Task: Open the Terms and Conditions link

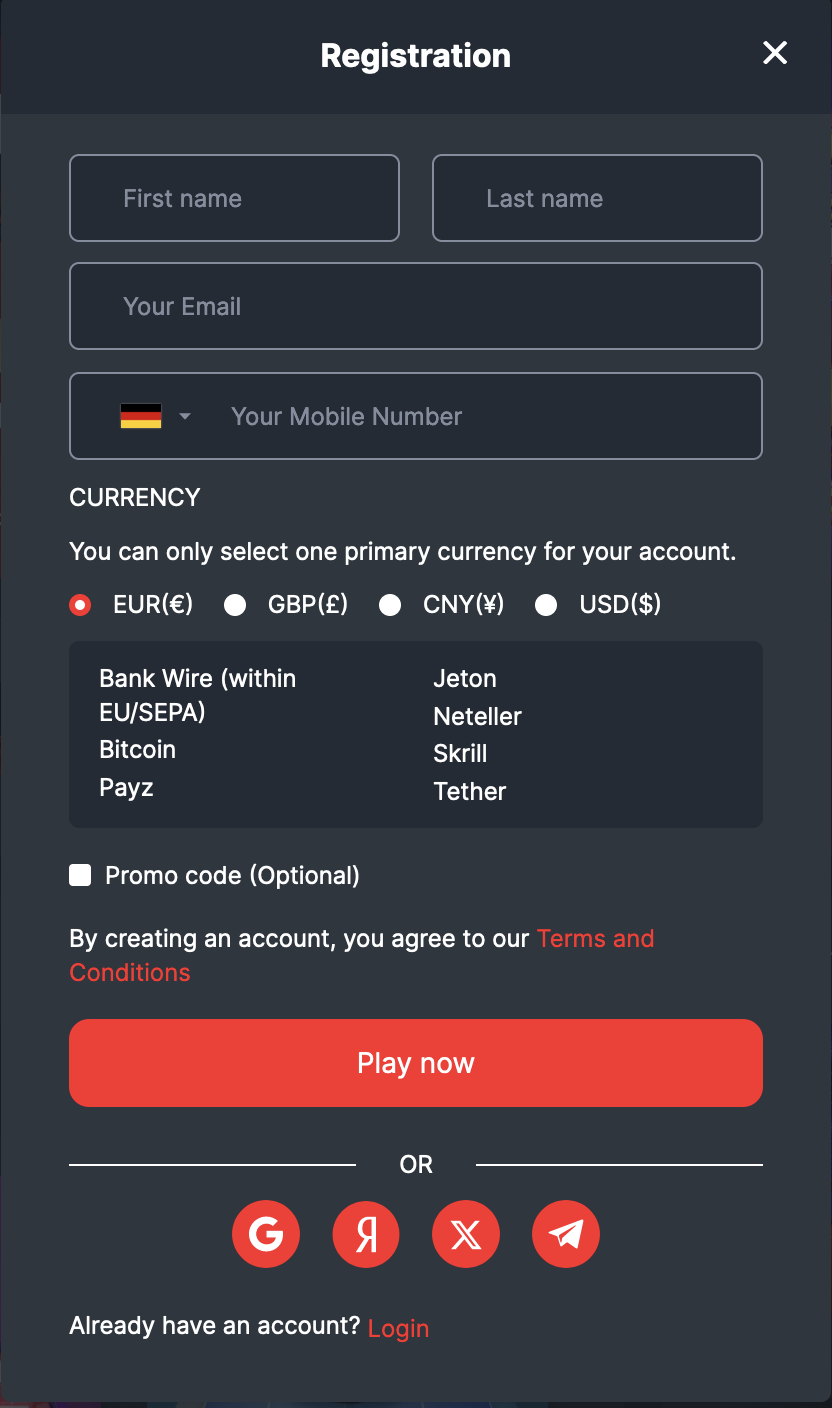Action: click(595, 939)
